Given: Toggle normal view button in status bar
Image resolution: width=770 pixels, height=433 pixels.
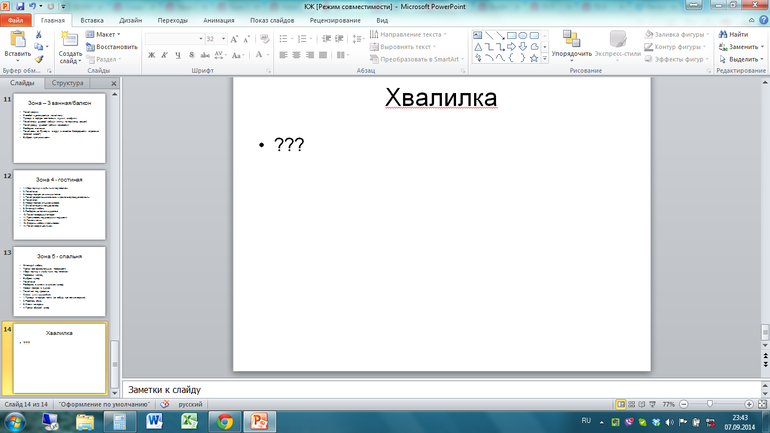Looking at the screenshot, I should click(622, 404).
